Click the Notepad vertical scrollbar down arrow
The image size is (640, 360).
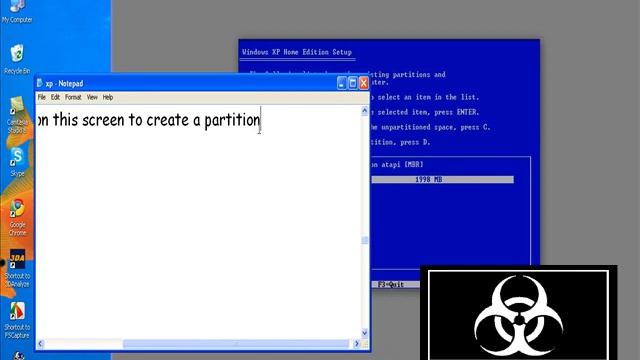pyautogui.click(x=364, y=333)
